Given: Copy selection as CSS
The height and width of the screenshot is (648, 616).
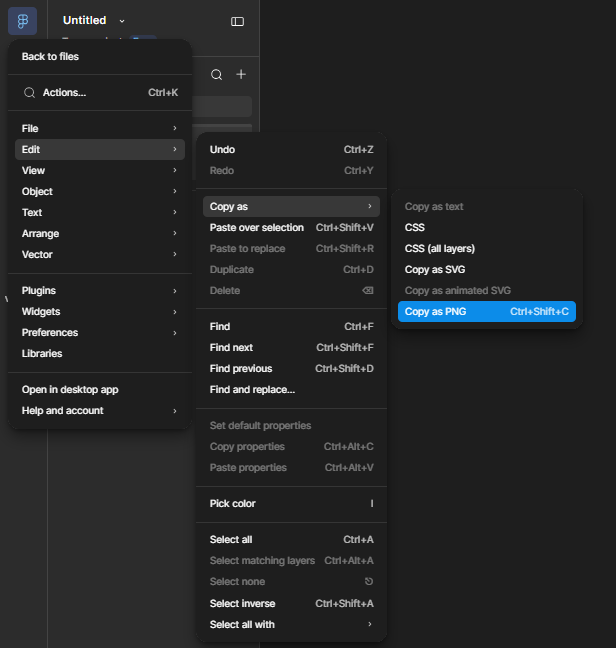Looking at the screenshot, I should pos(487,228).
